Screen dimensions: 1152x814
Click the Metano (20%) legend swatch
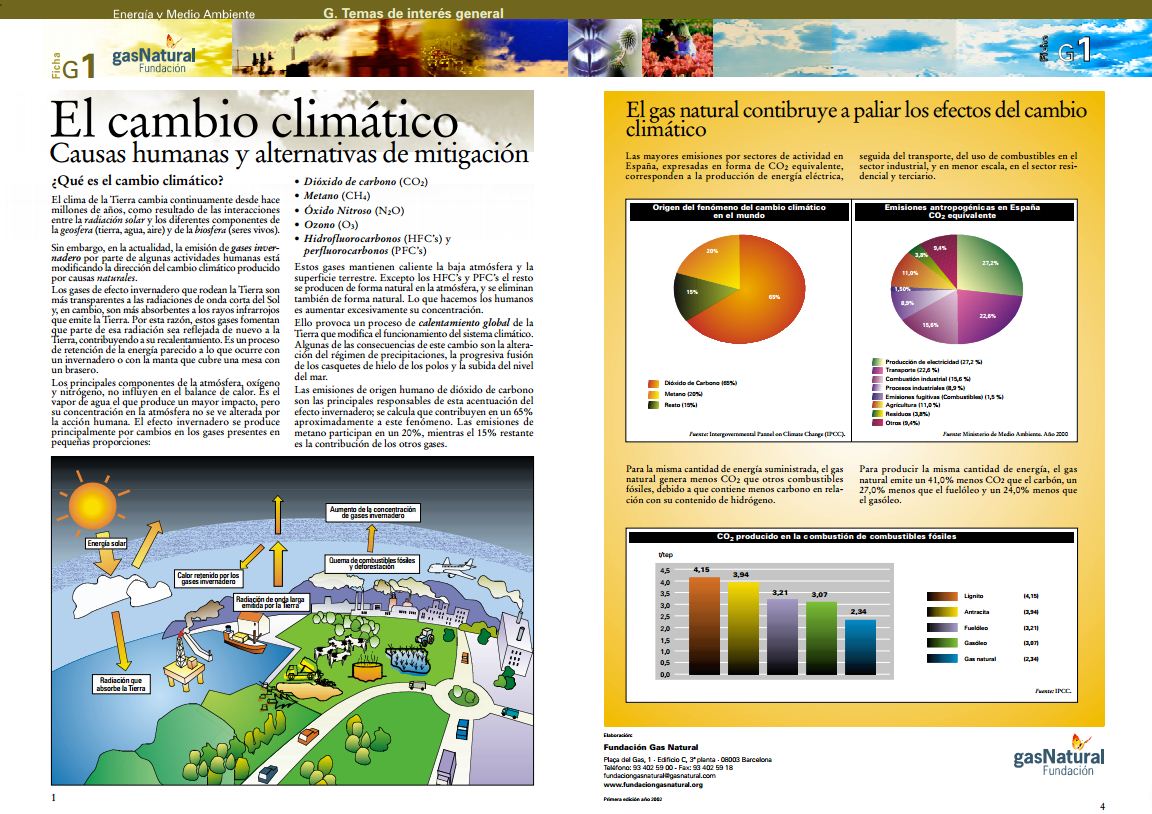(653, 395)
